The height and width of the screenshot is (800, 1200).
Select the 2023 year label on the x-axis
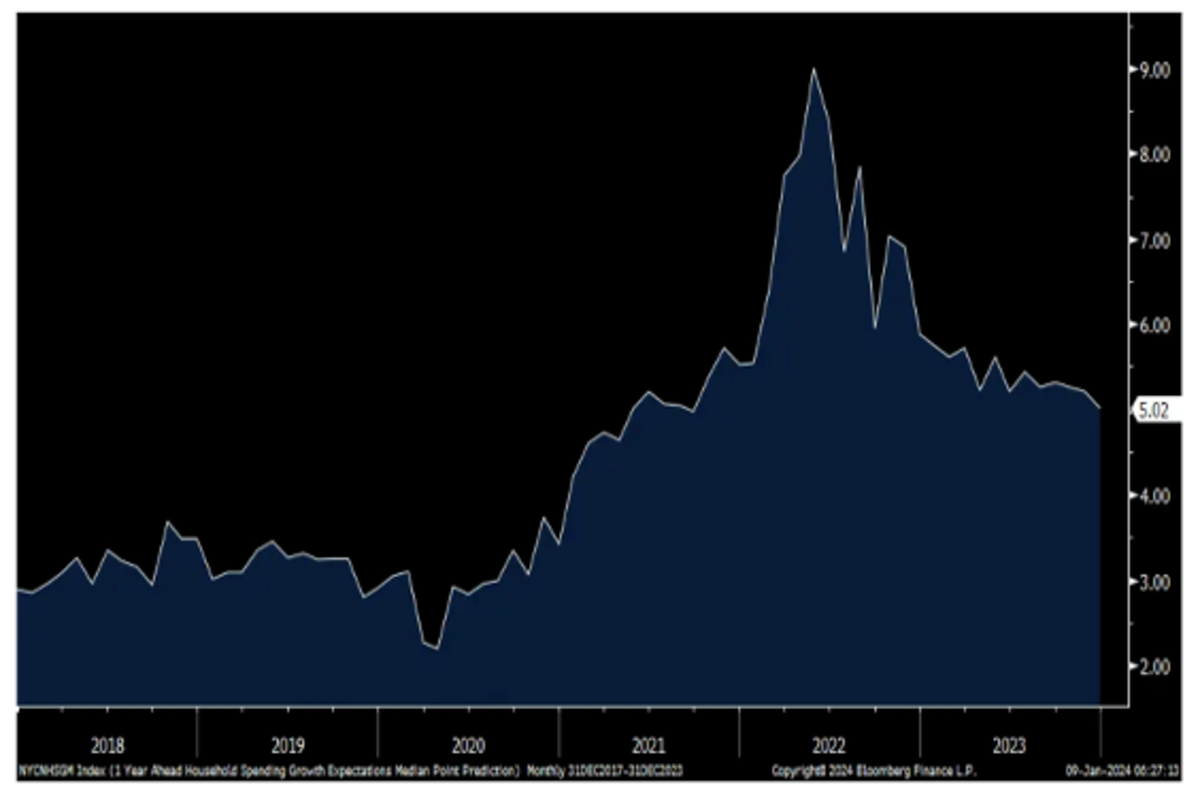click(1009, 745)
